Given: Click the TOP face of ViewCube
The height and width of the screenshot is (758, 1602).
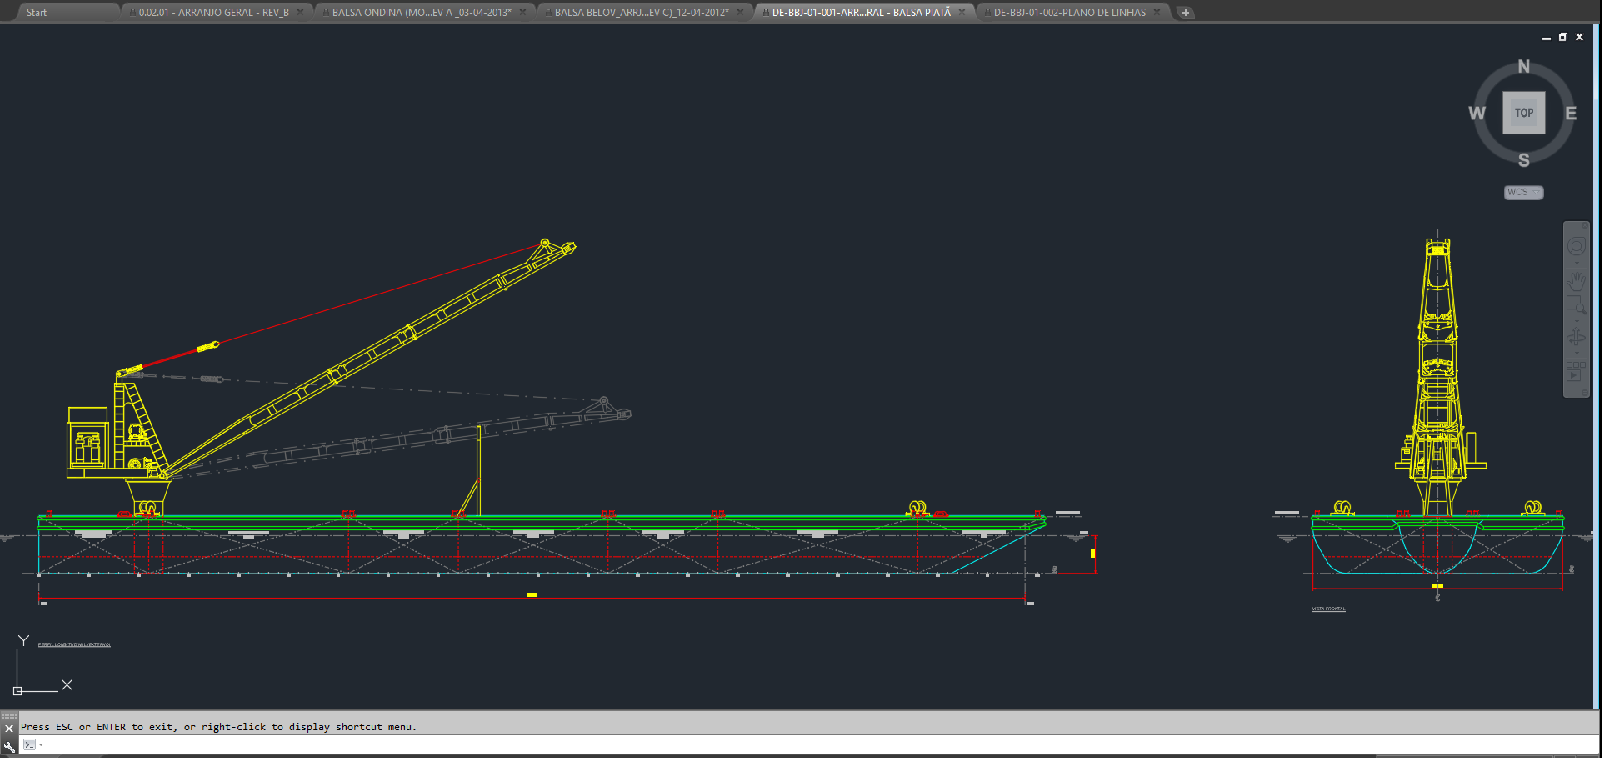Looking at the screenshot, I should coord(1523,113).
